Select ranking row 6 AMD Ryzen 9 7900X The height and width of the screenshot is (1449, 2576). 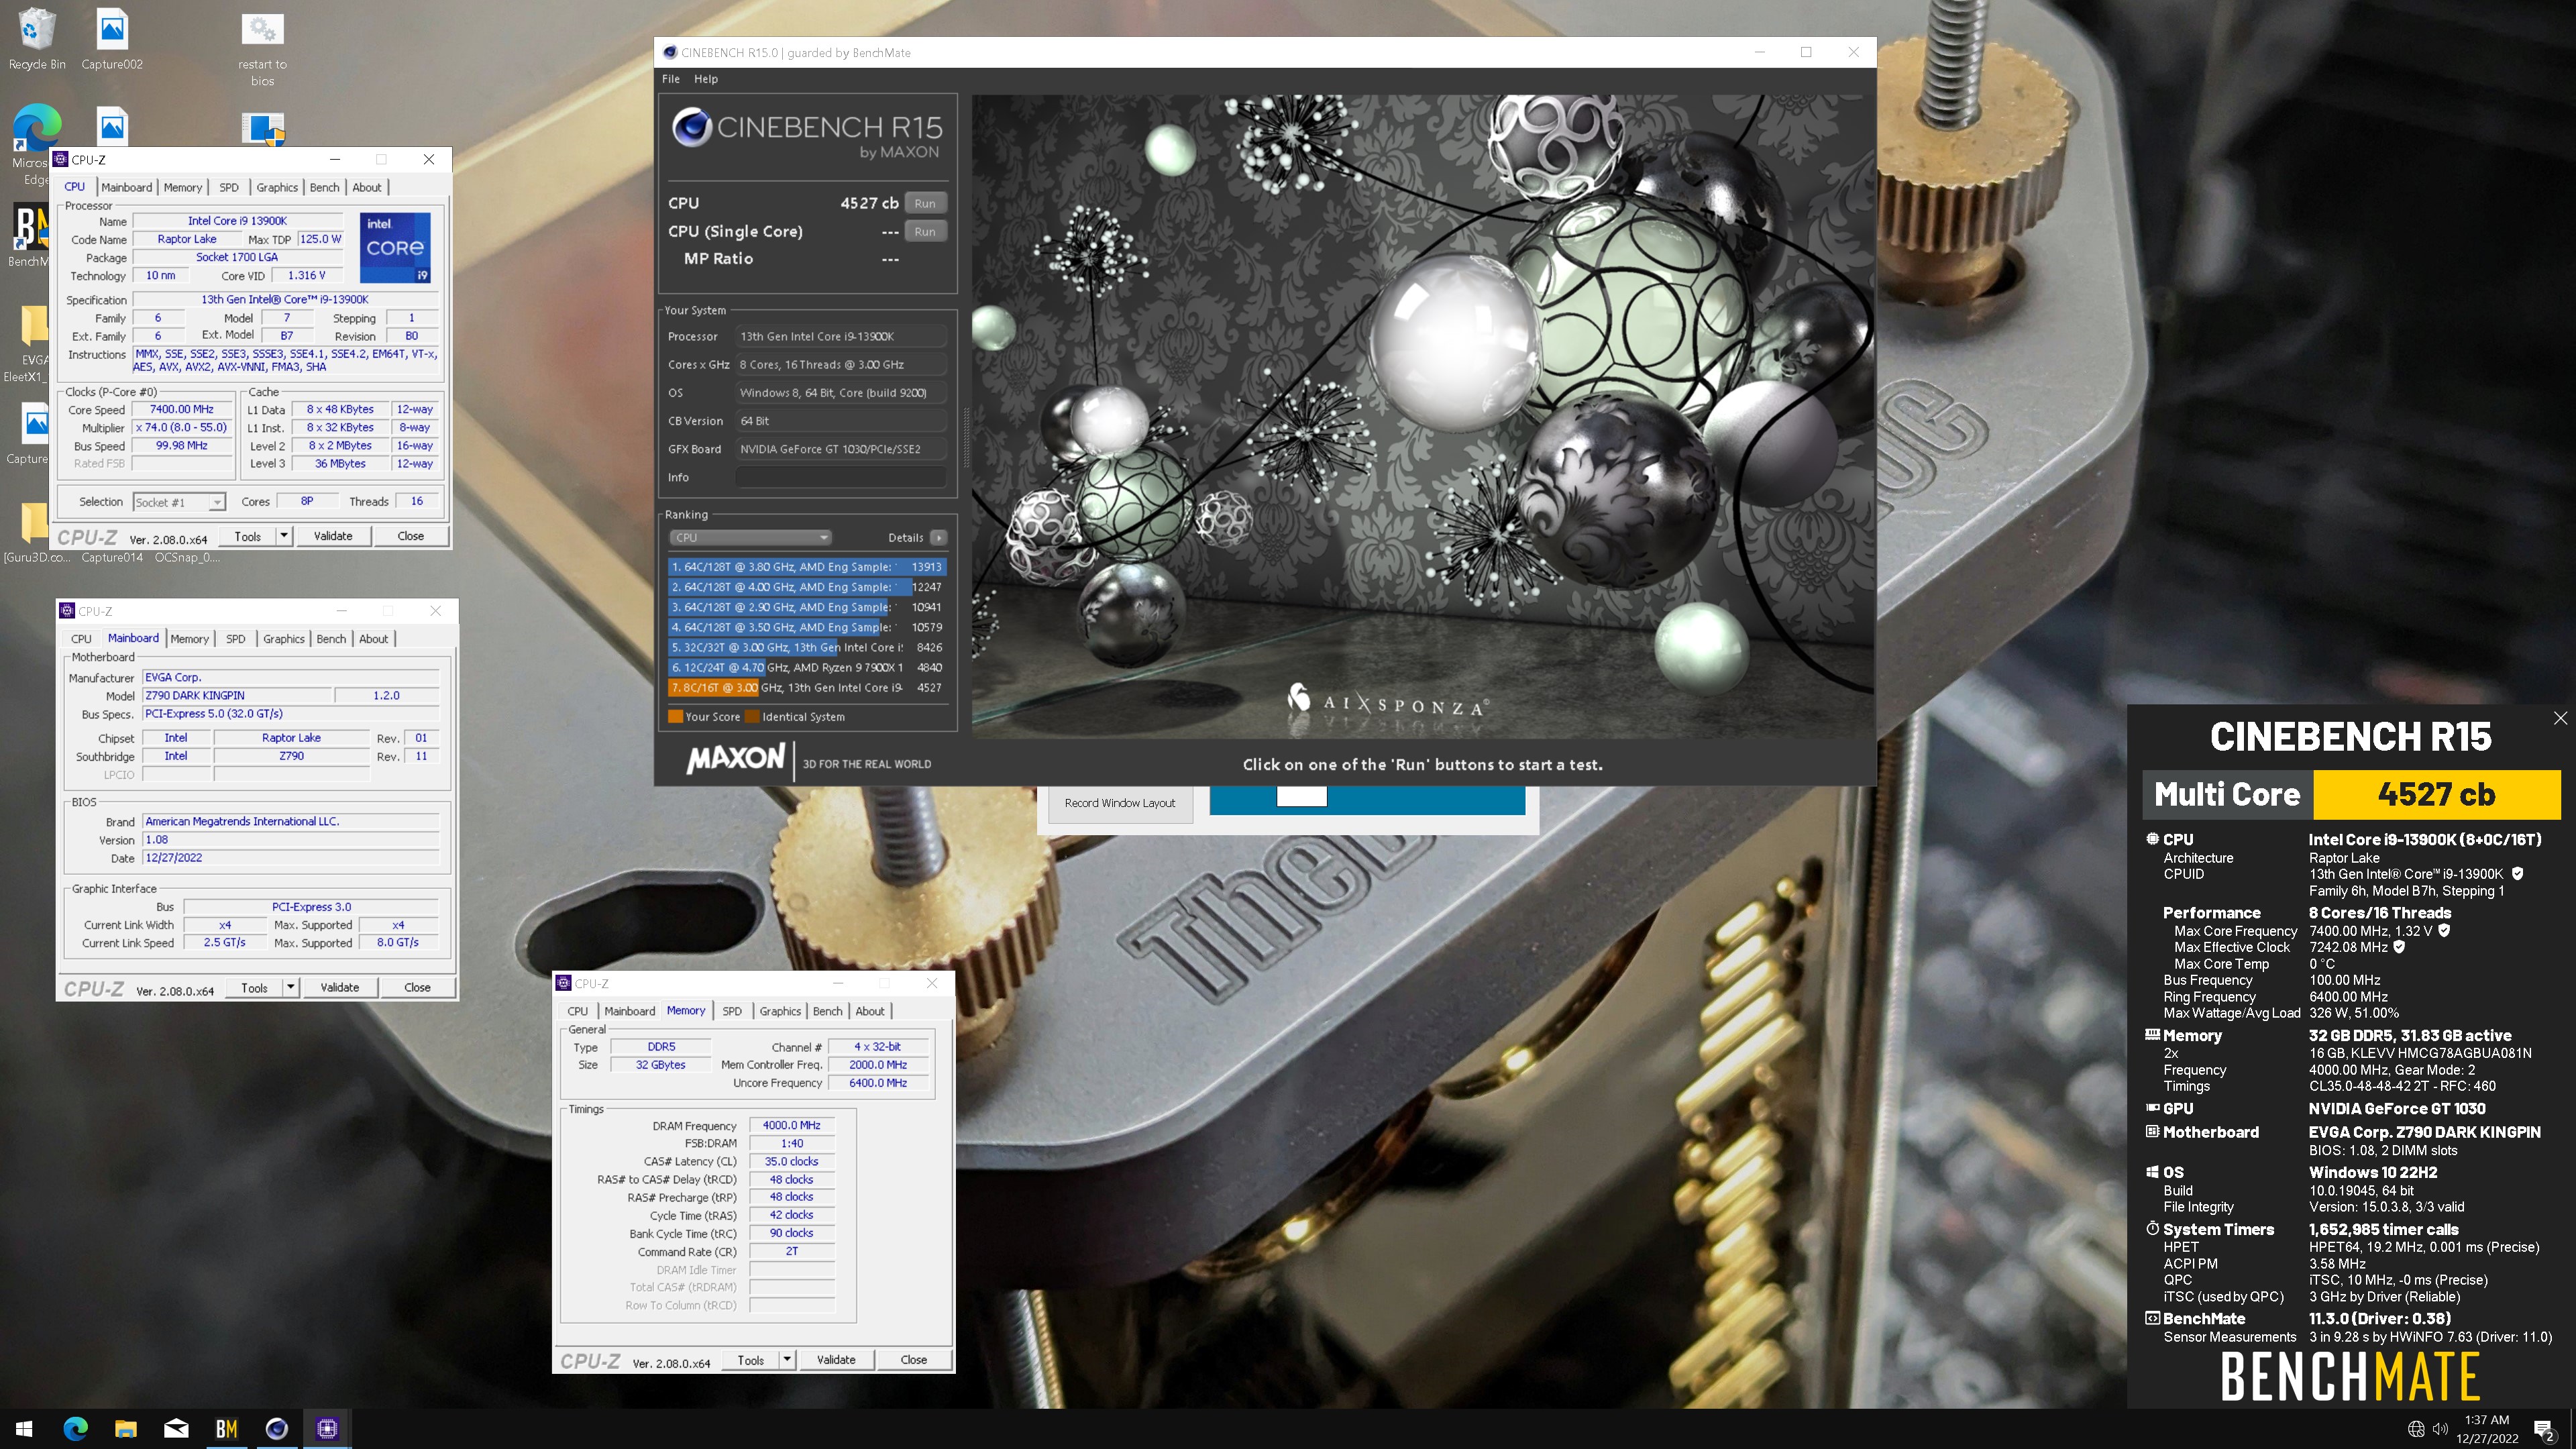[806, 667]
